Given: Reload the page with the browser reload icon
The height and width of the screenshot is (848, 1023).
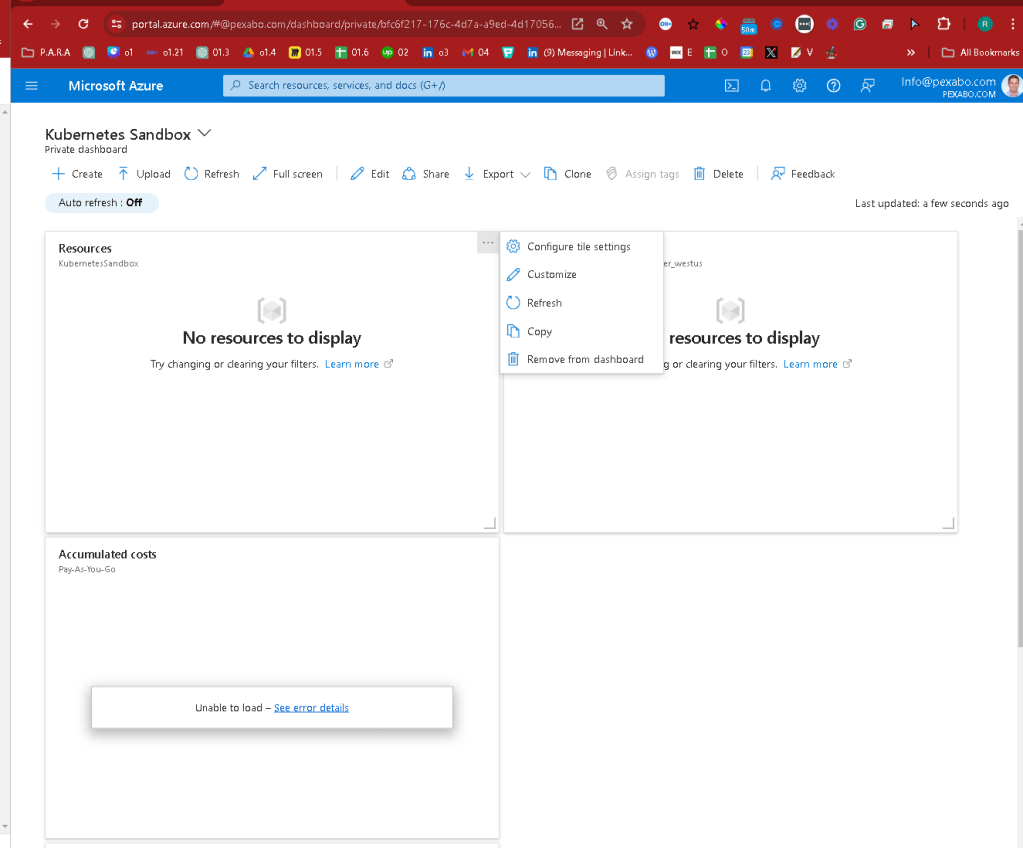Looking at the screenshot, I should click(x=83, y=24).
